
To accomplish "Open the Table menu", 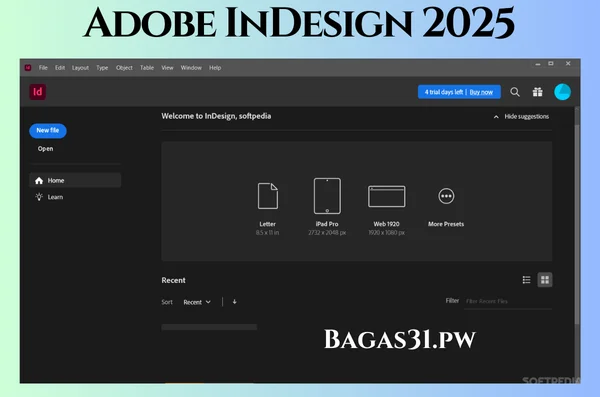I will point(147,68).
